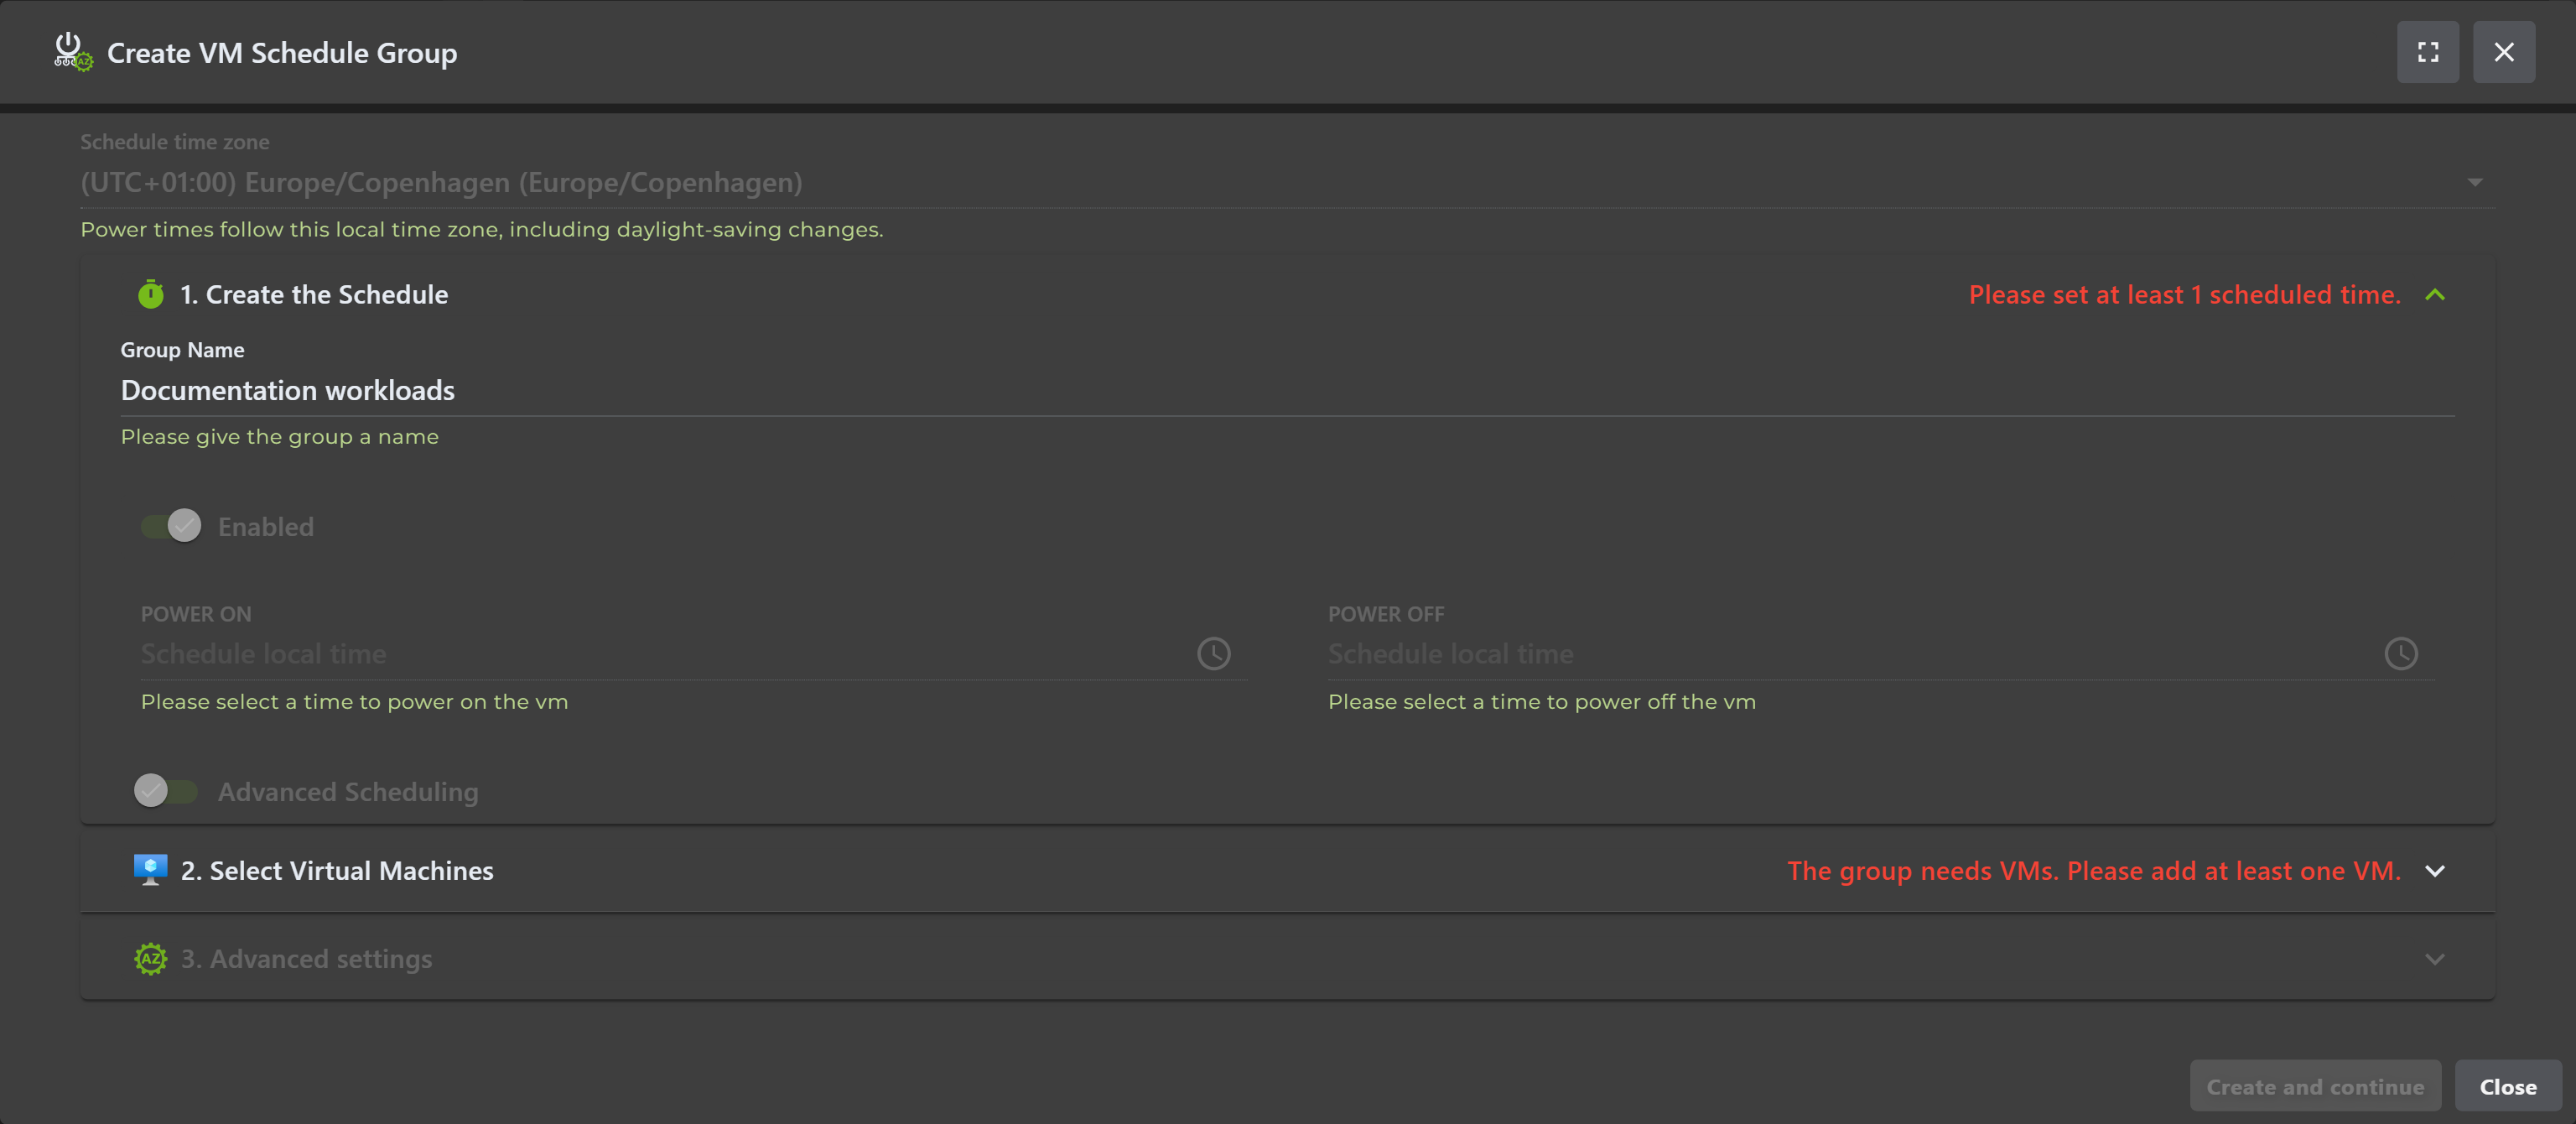Click the fullscreen expand icon button
2576x1124 pixels.
coord(2427,52)
